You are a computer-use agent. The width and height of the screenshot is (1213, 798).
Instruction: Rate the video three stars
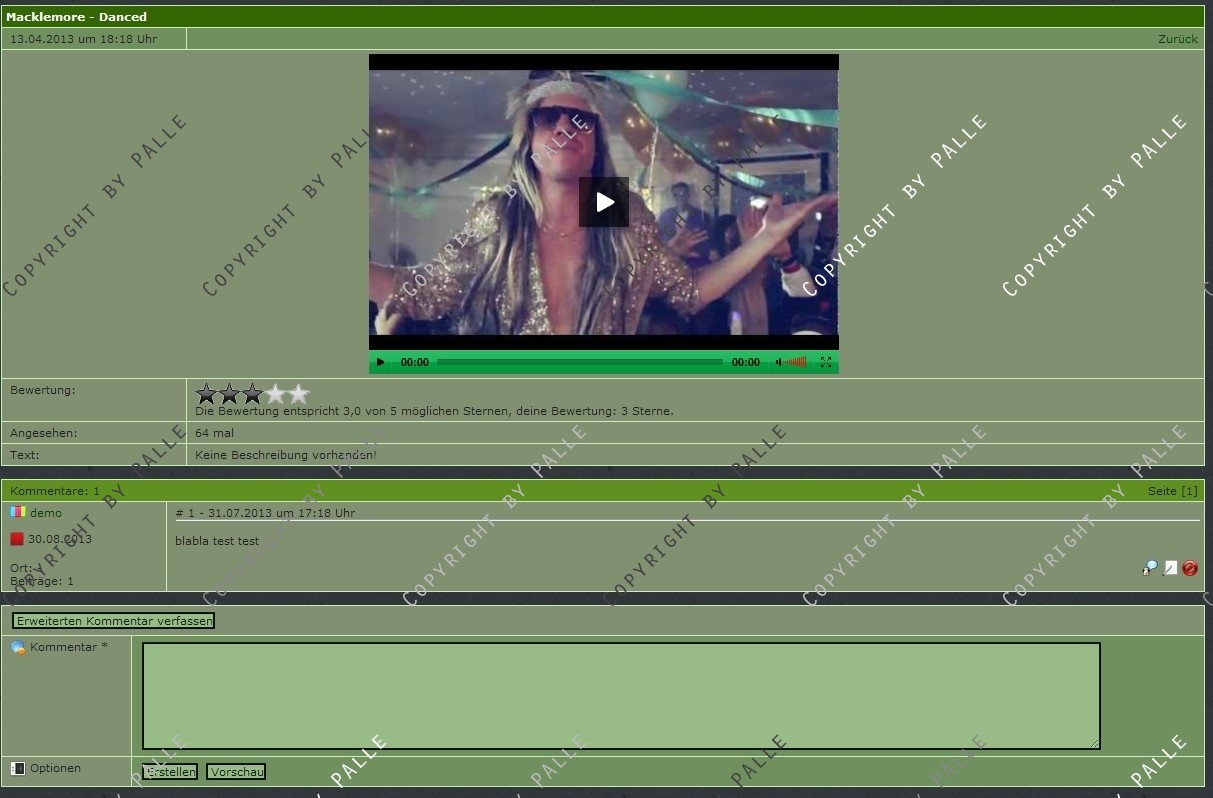click(253, 394)
